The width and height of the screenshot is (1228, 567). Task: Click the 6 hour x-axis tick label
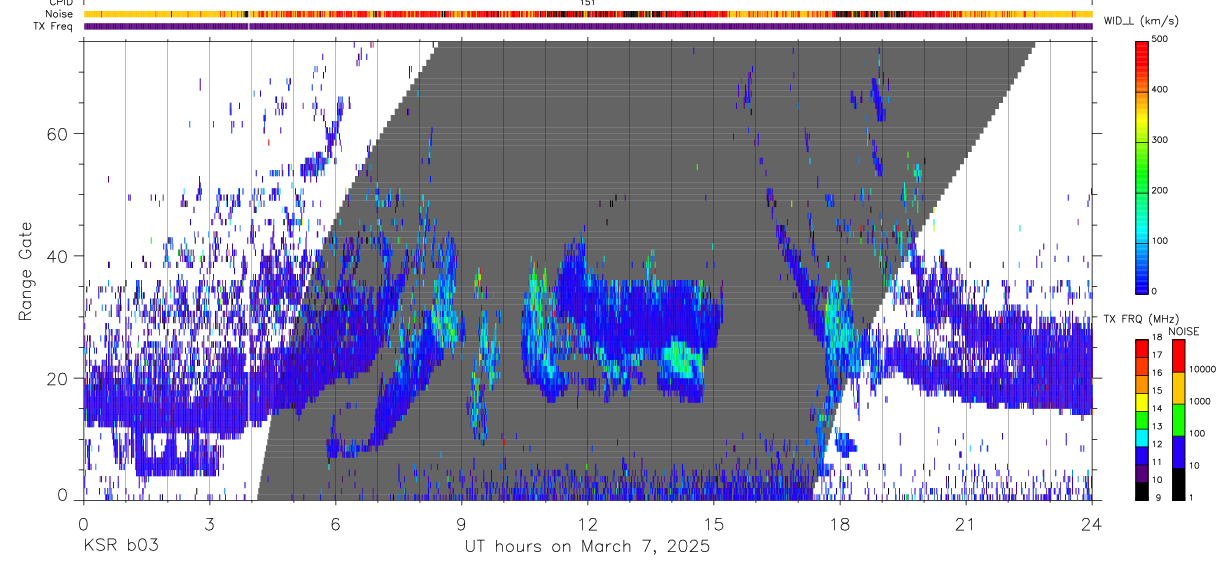[x=336, y=524]
